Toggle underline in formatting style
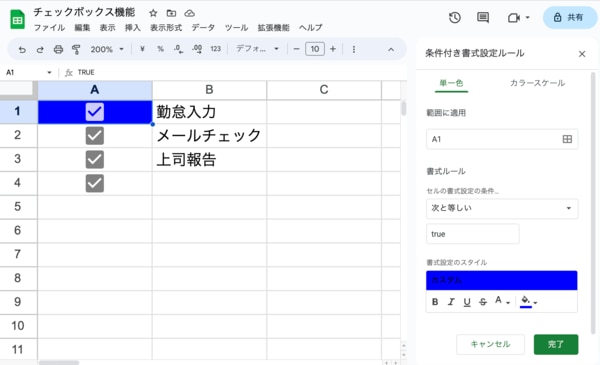The width and height of the screenshot is (600, 365). click(x=467, y=302)
